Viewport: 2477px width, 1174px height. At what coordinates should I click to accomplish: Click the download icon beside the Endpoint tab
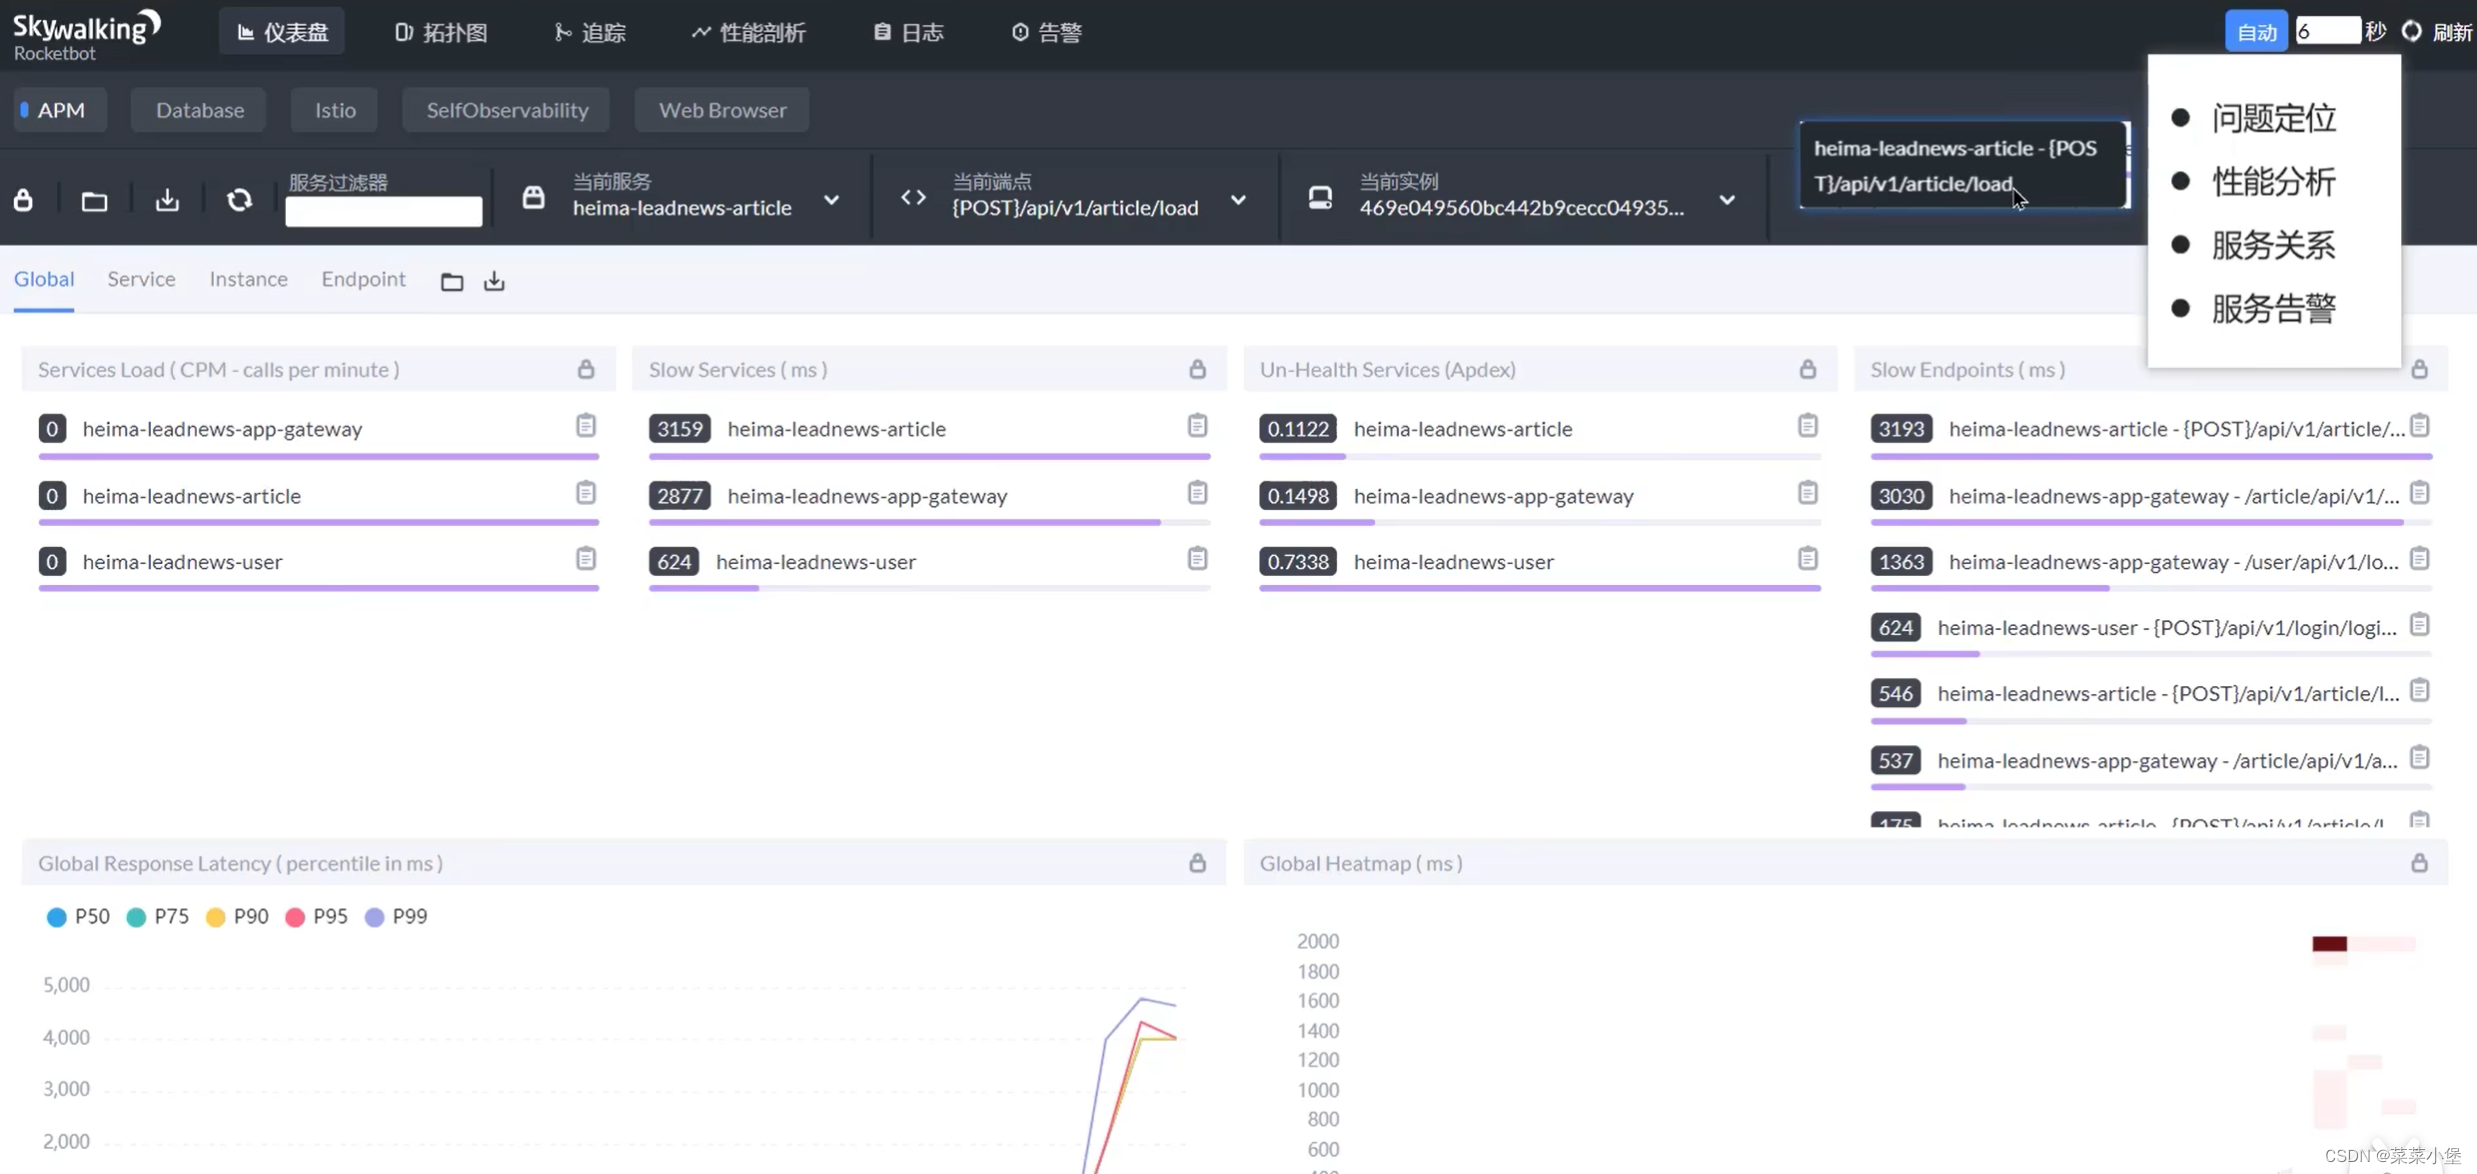494,282
